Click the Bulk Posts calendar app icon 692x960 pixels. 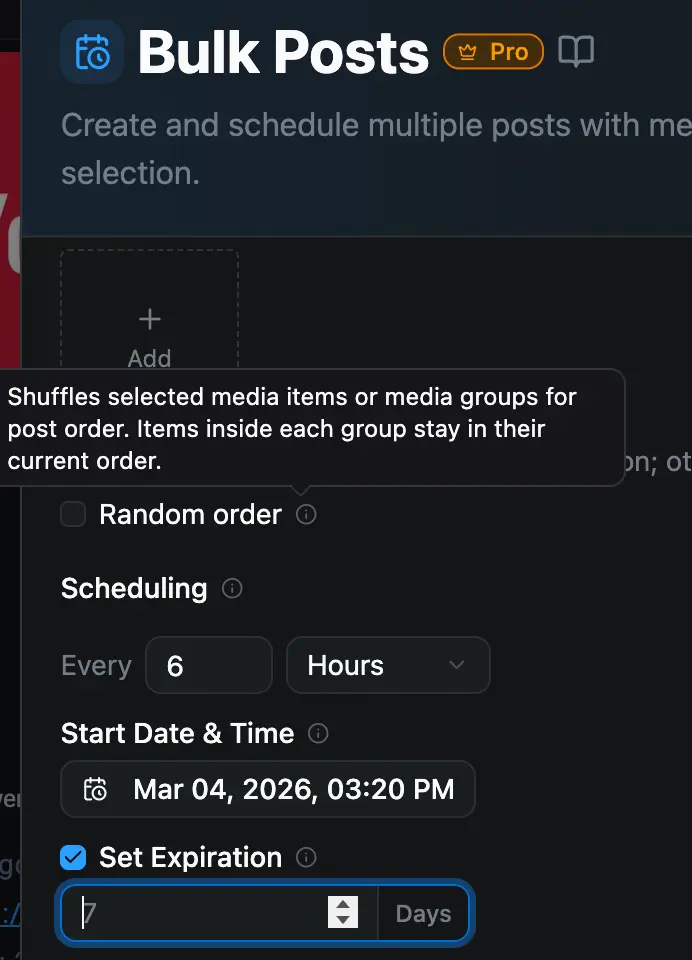click(x=92, y=52)
